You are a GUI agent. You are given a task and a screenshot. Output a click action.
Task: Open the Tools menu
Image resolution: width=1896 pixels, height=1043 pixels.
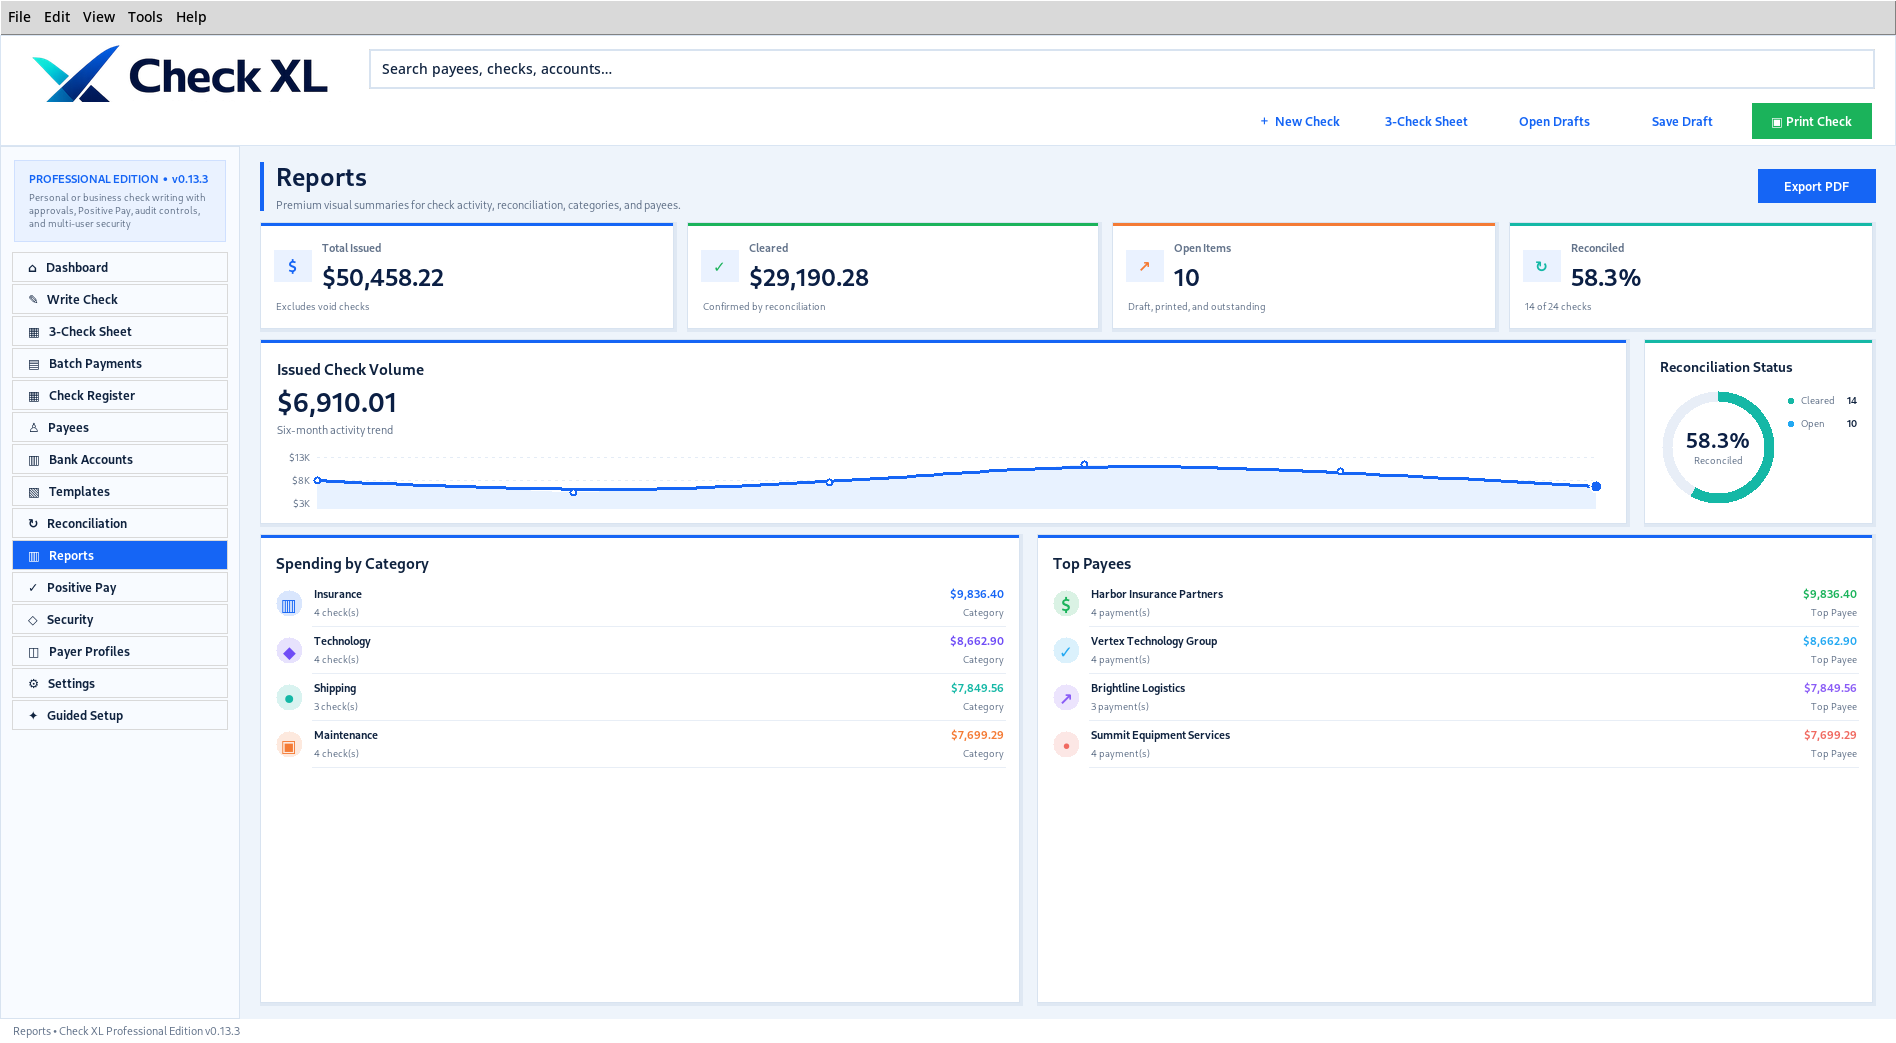145,17
